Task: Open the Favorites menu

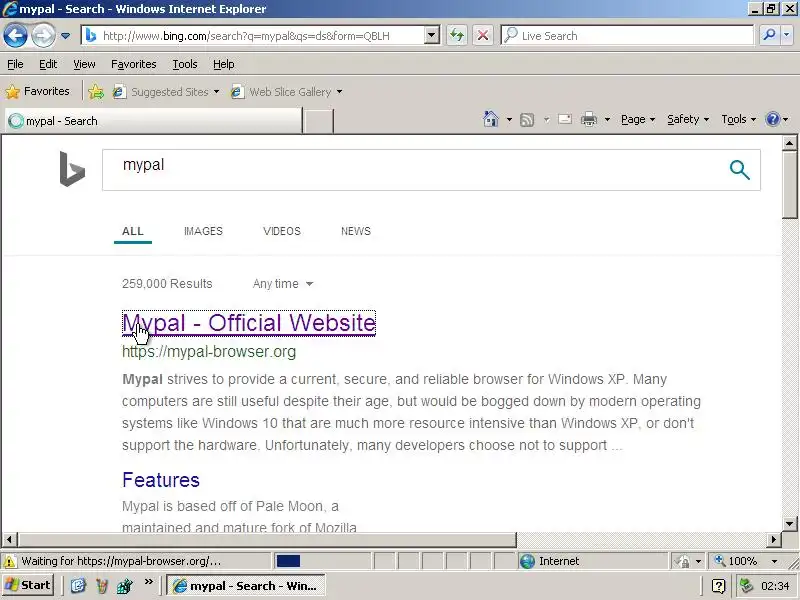Action: click(134, 64)
